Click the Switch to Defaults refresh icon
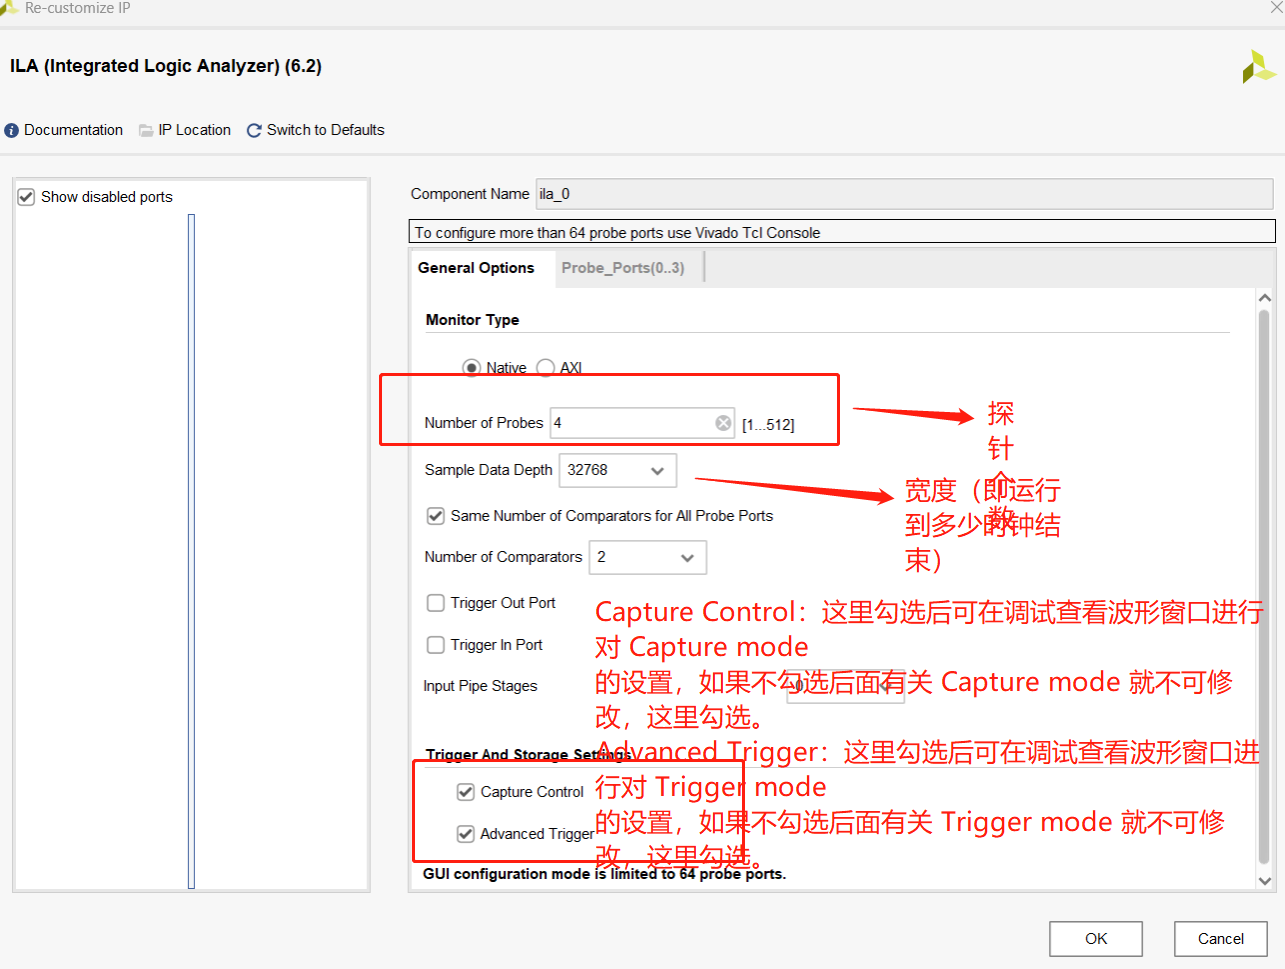This screenshot has width=1285, height=969. [x=254, y=131]
